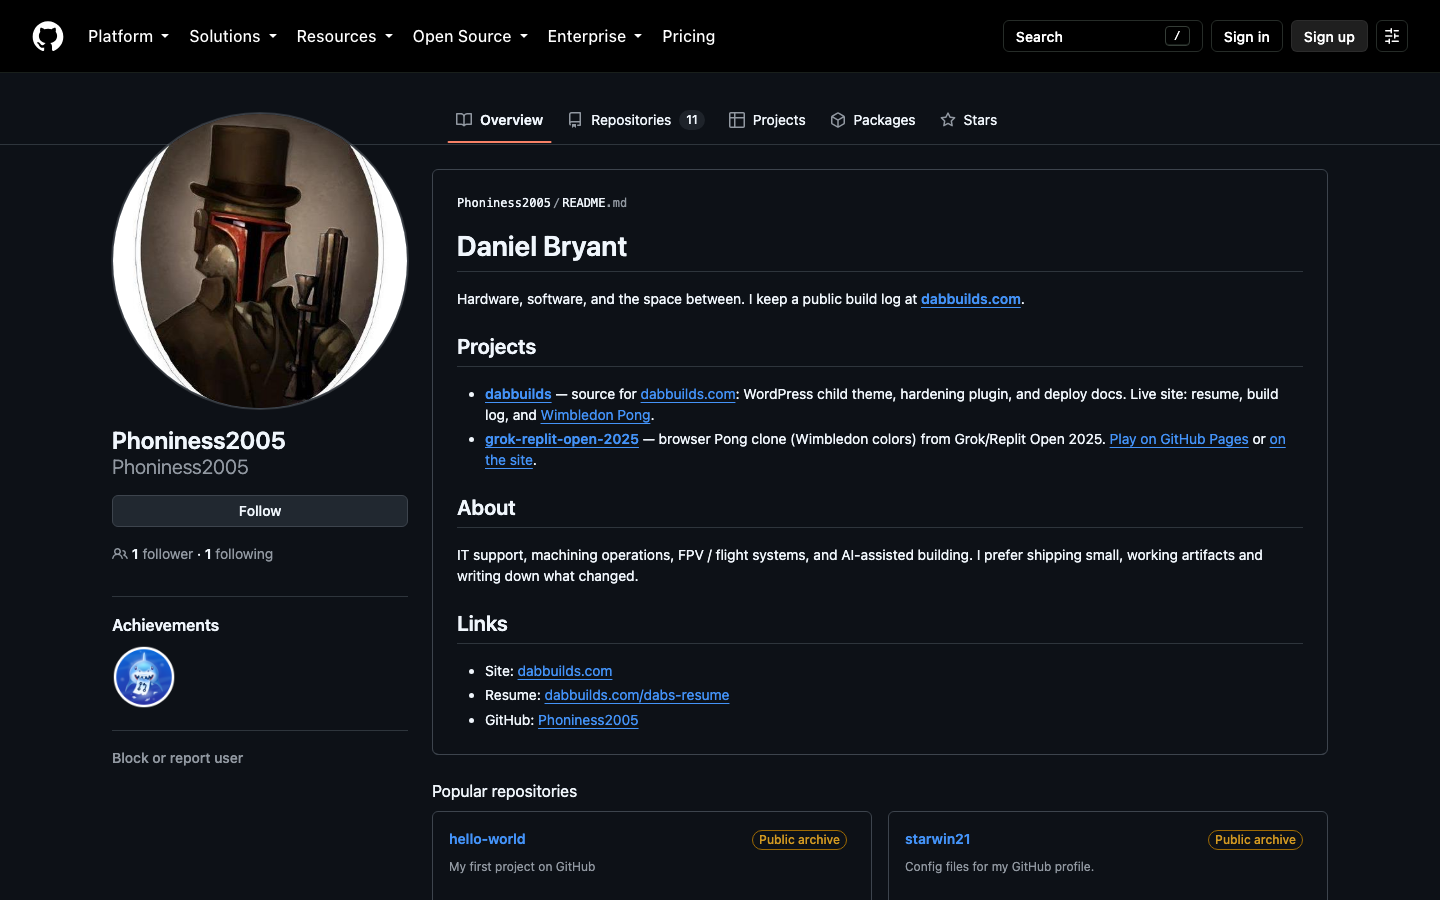
Task: Switch to the Stars tab
Action: pos(969,120)
